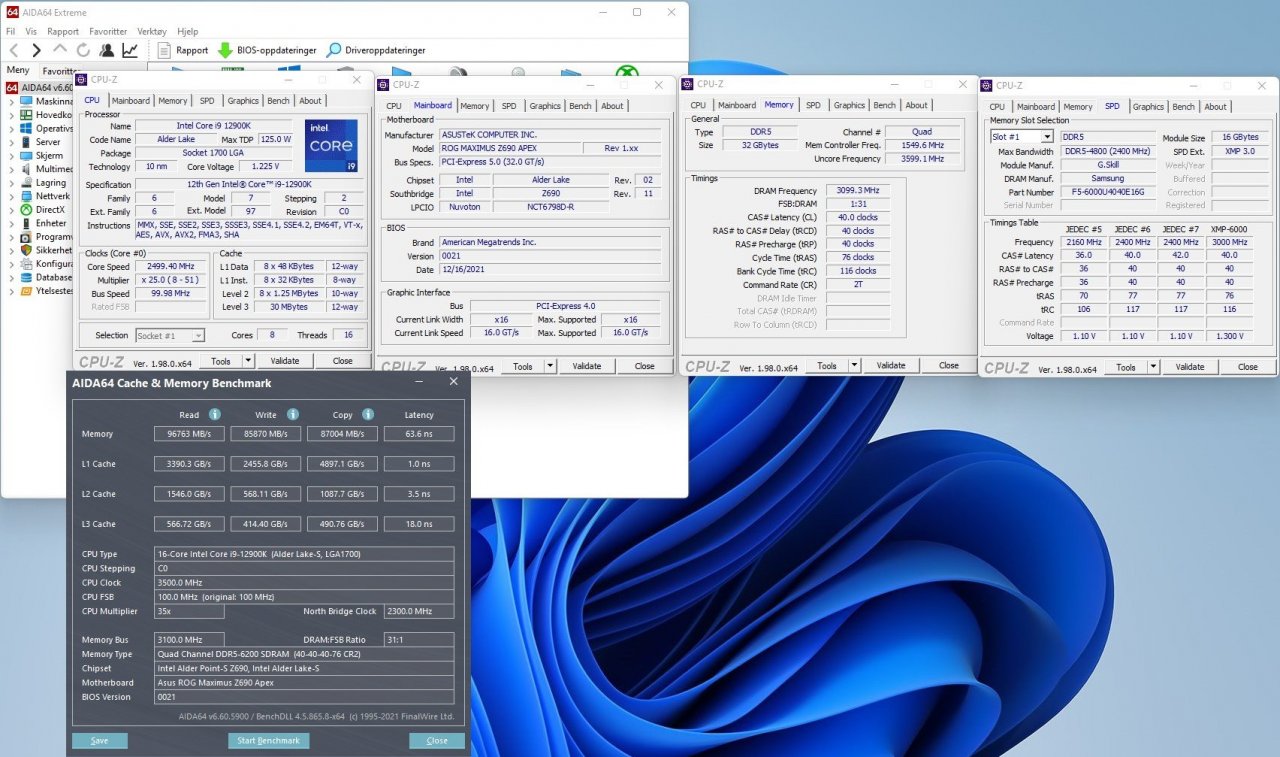Click the green BIOS-oppdateringer download icon

tap(225, 50)
